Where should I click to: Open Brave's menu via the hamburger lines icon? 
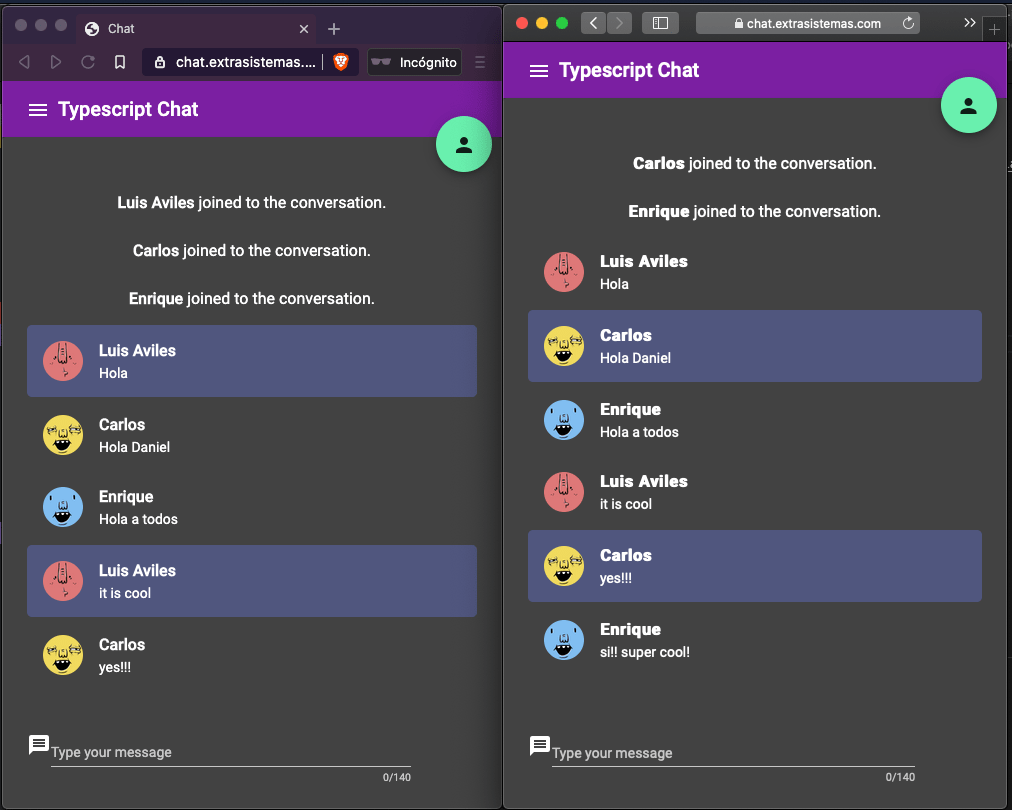tap(481, 62)
